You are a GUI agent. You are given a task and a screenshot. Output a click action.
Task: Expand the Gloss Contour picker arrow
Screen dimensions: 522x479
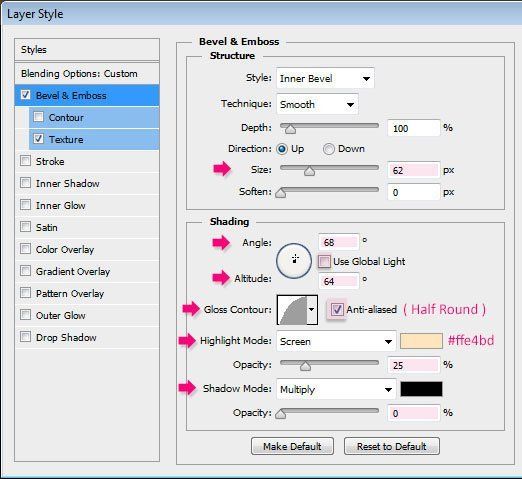click(x=312, y=310)
